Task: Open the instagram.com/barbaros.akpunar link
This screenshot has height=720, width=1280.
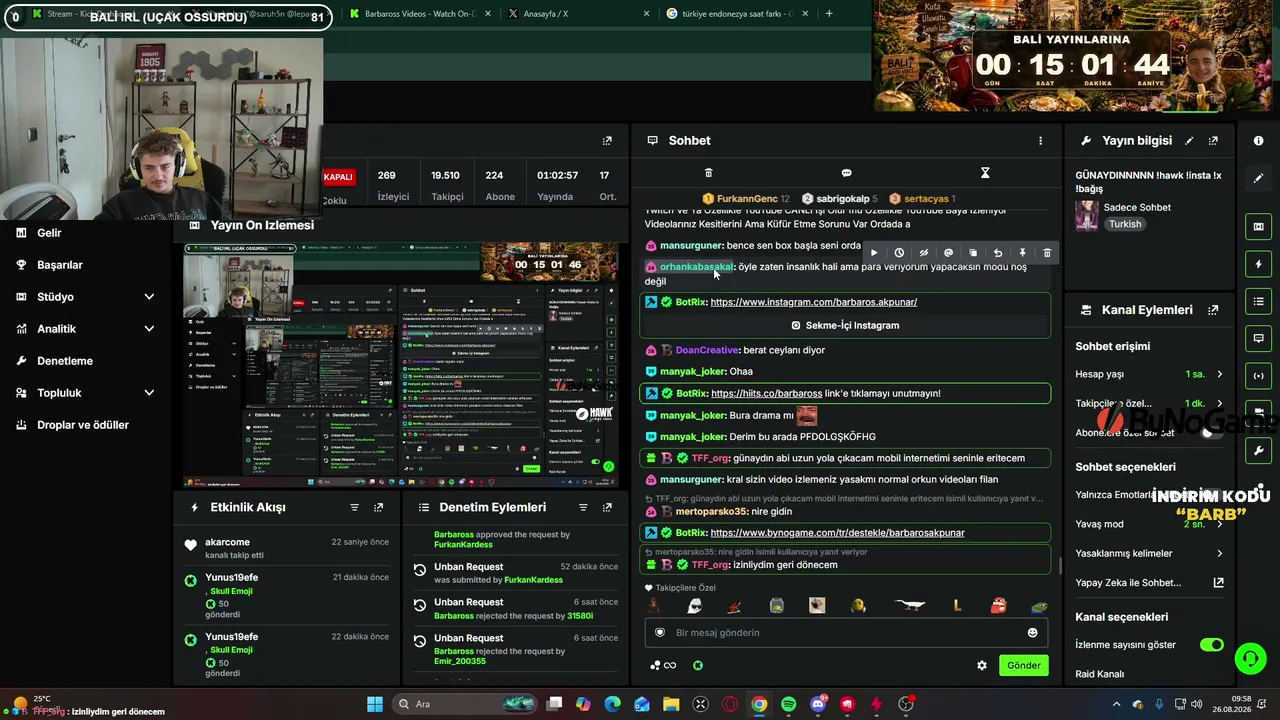Action: pyautogui.click(x=814, y=302)
